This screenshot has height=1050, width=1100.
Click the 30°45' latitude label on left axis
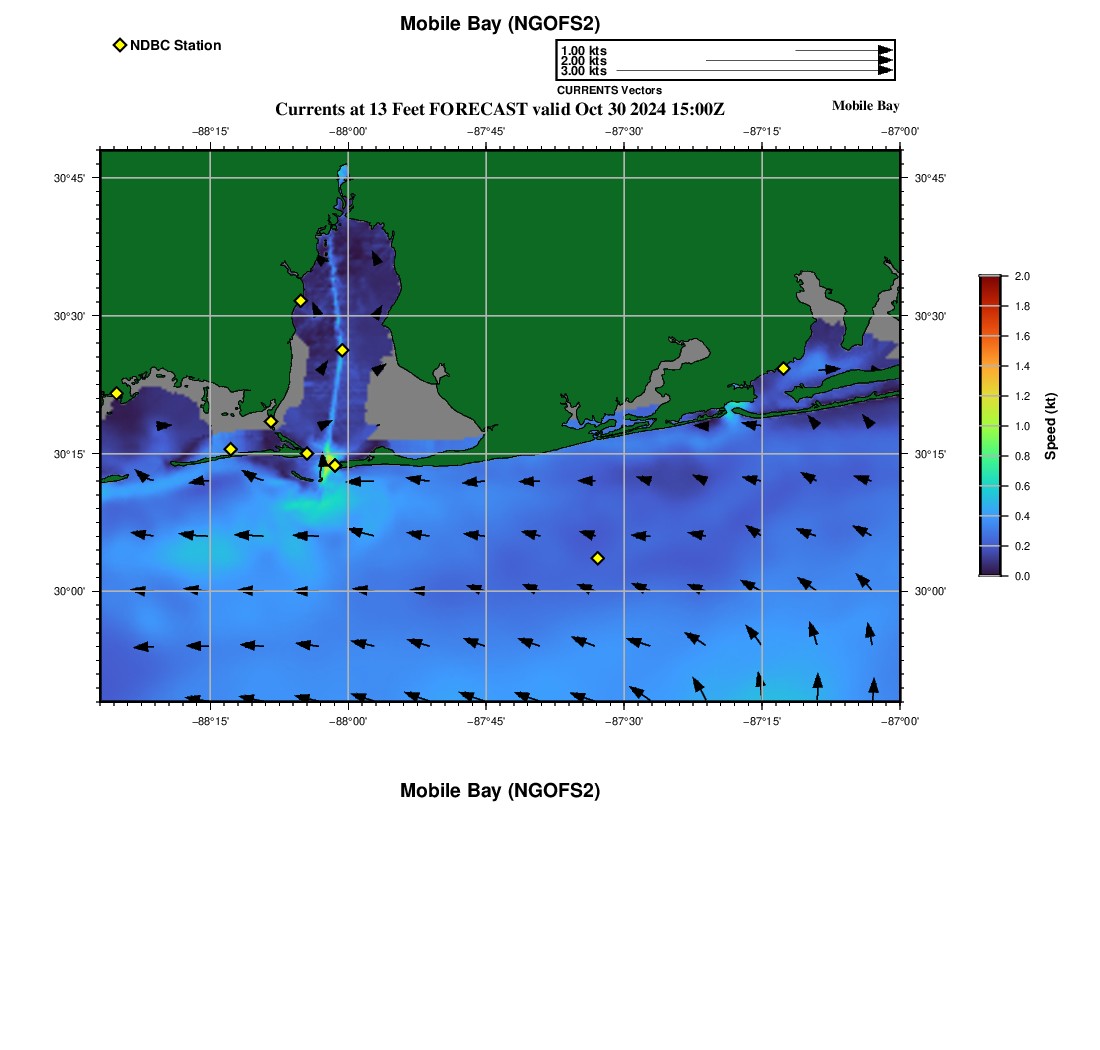click(69, 178)
